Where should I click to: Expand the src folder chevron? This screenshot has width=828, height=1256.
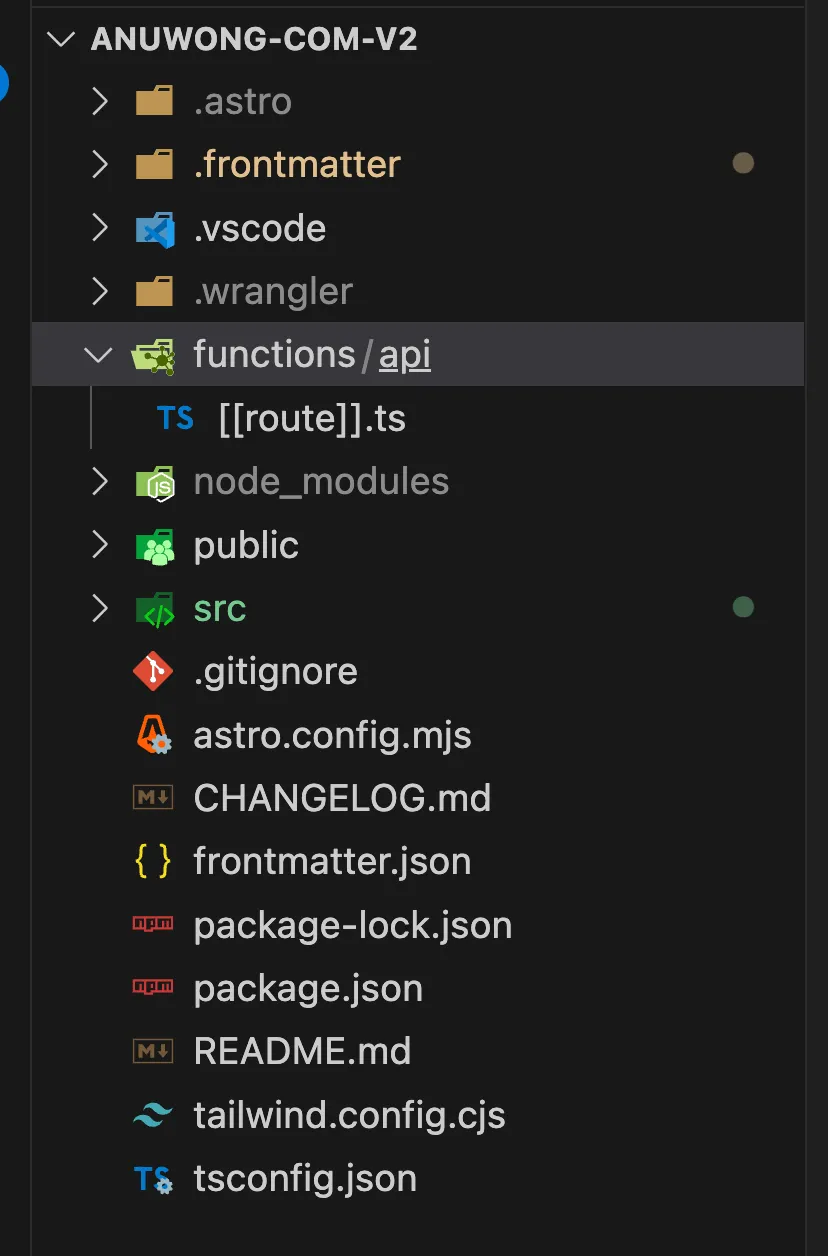click(99, 608)
